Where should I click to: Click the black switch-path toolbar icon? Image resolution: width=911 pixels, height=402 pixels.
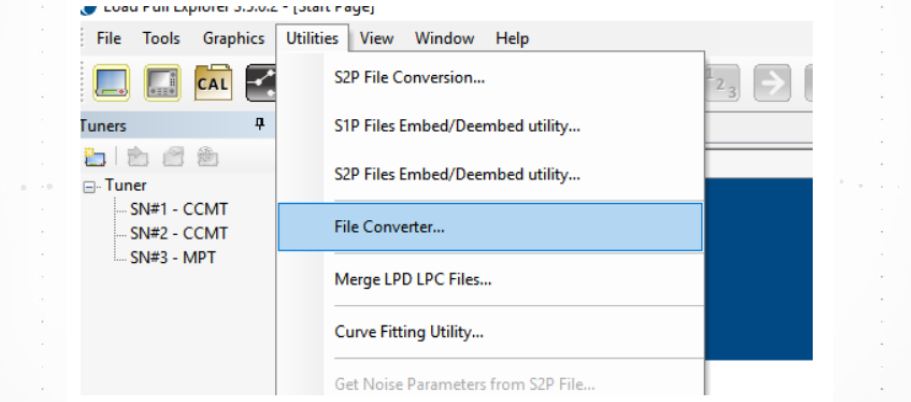point(262,83)
